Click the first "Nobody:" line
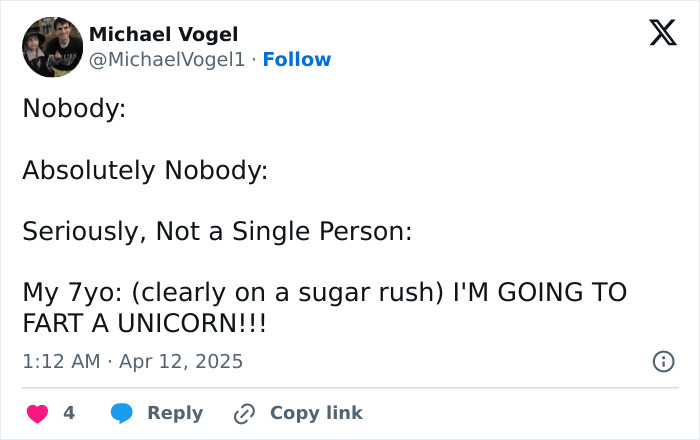700x440 pixels. pos(74,108)
